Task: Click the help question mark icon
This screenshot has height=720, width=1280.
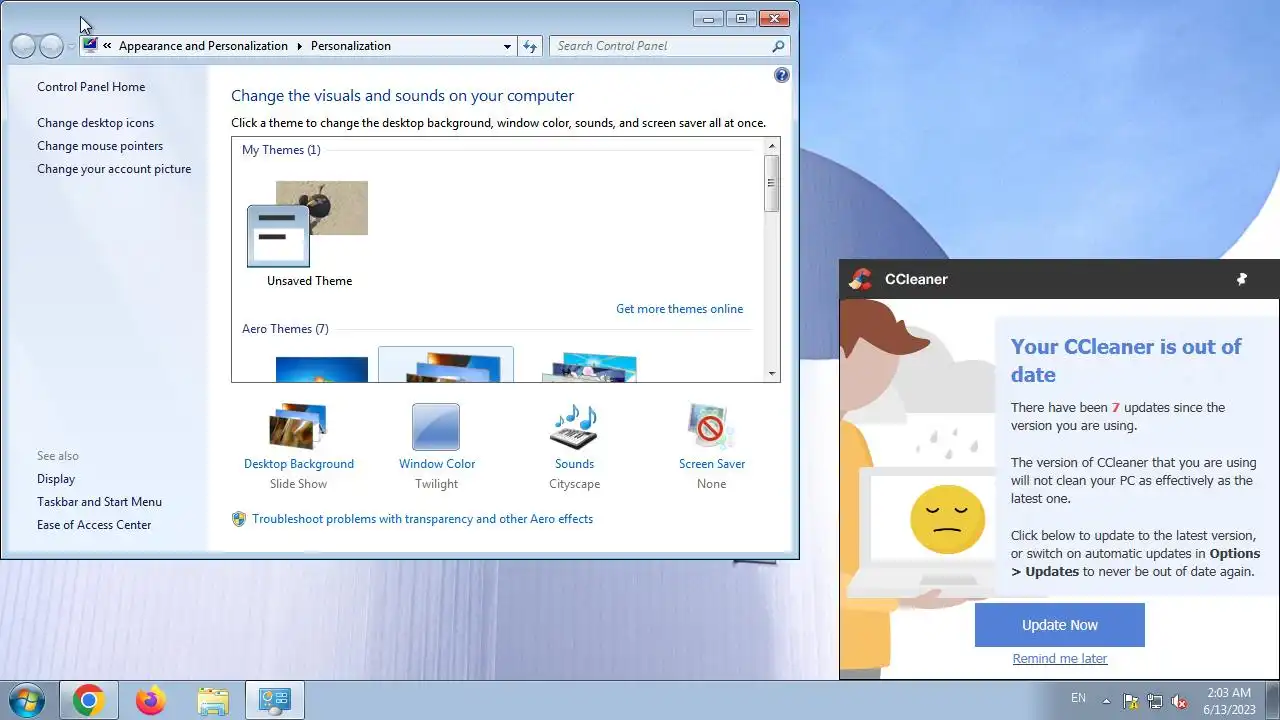Action: click(782, 75)
